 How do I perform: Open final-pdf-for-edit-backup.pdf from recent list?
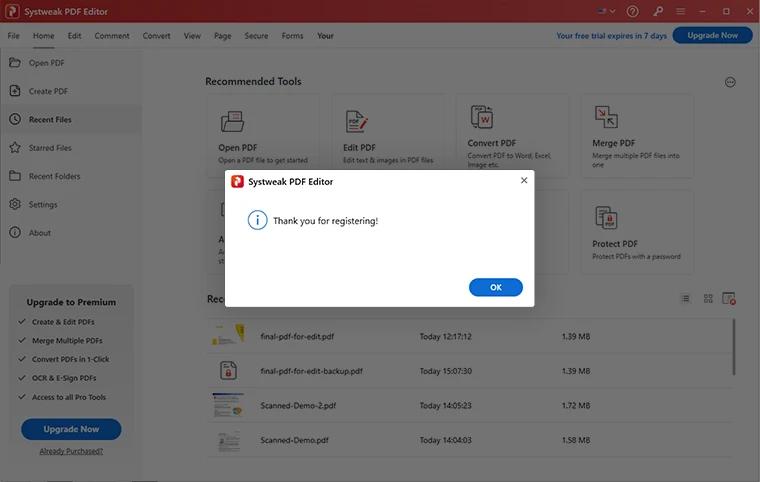click(470, 371)
